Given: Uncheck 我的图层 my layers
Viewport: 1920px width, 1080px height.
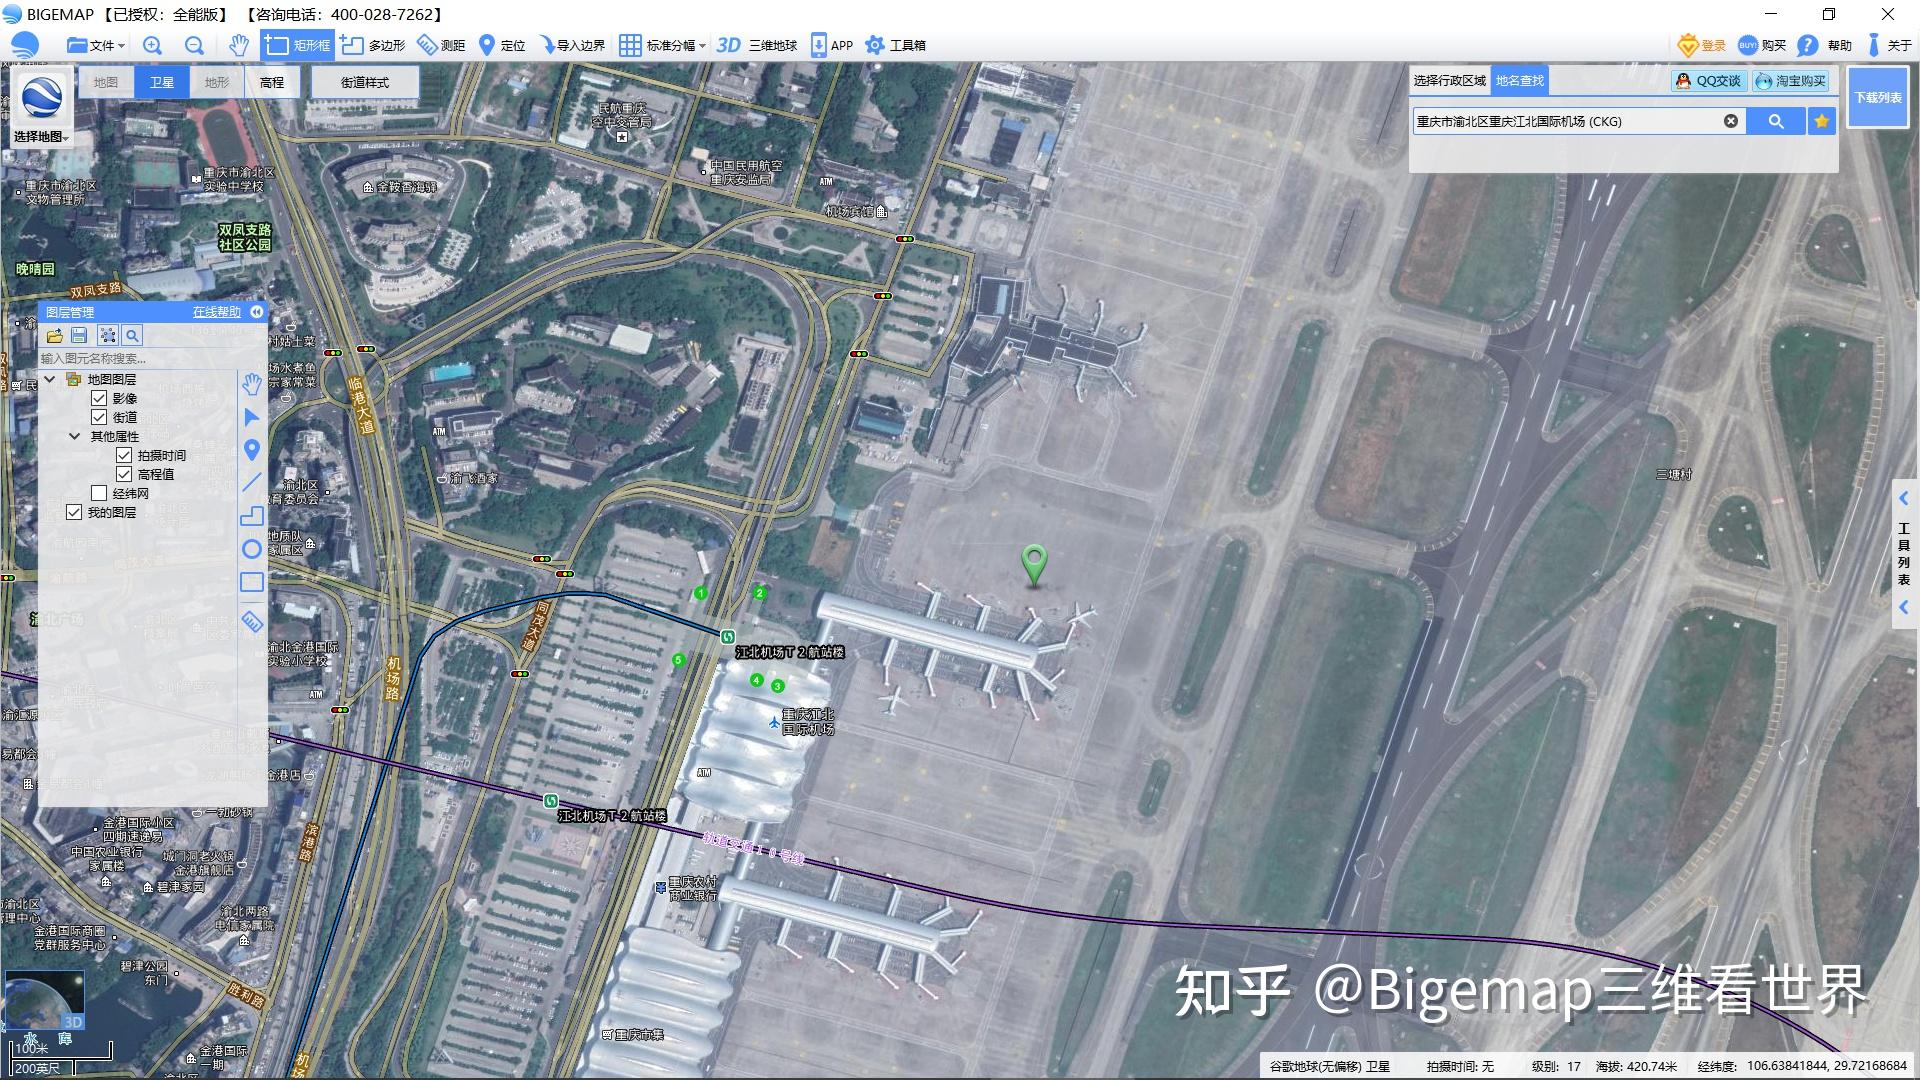Looking at the screenshot, I should point(74,512).
